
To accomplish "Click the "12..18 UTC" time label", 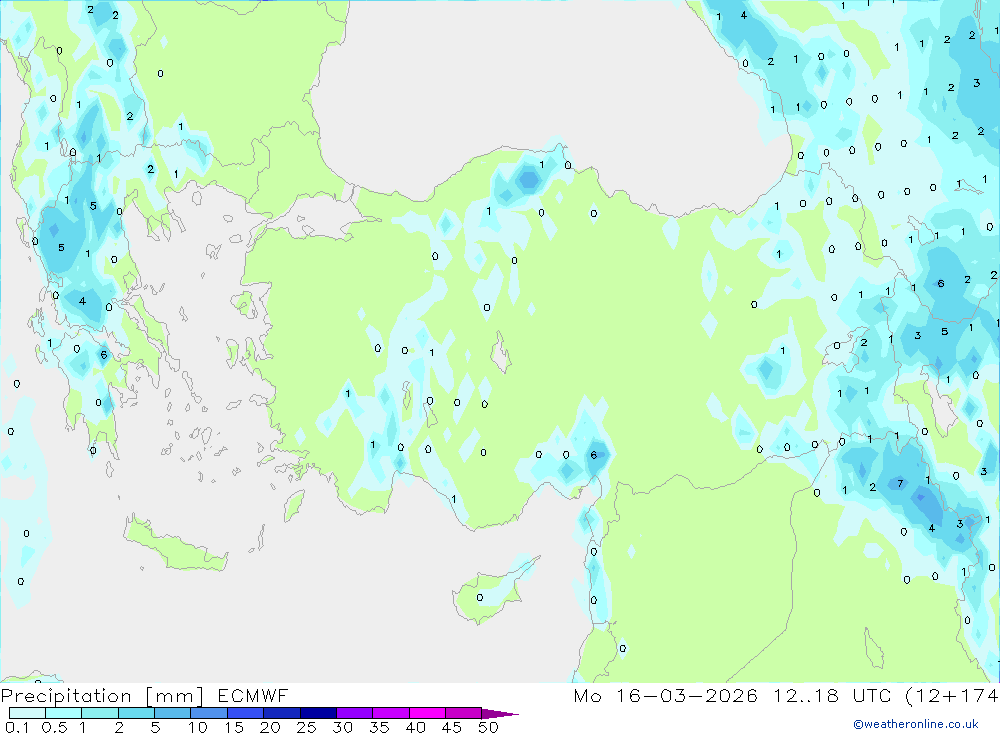I will (832, 695).
